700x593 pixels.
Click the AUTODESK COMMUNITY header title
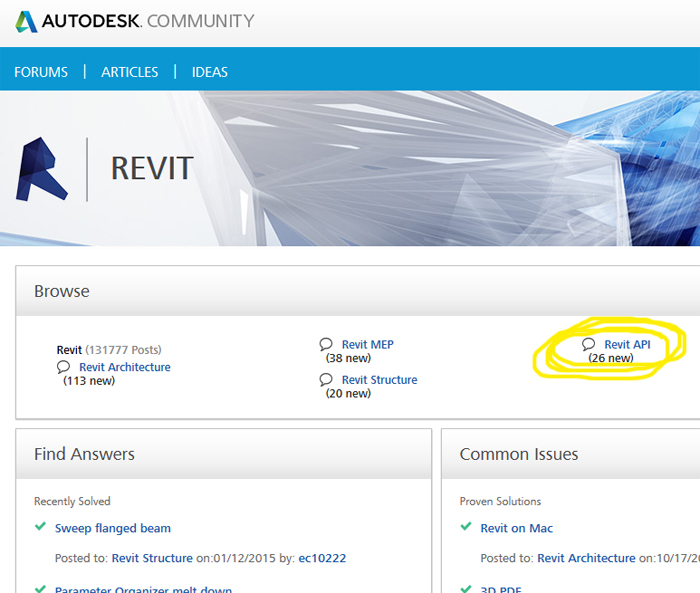148,21
